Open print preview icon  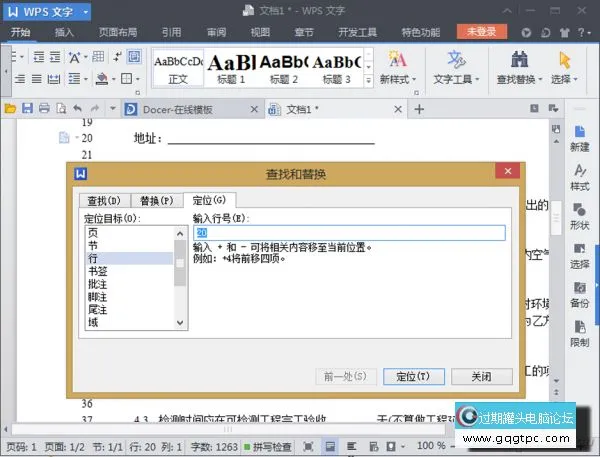(x=61, y=109)
